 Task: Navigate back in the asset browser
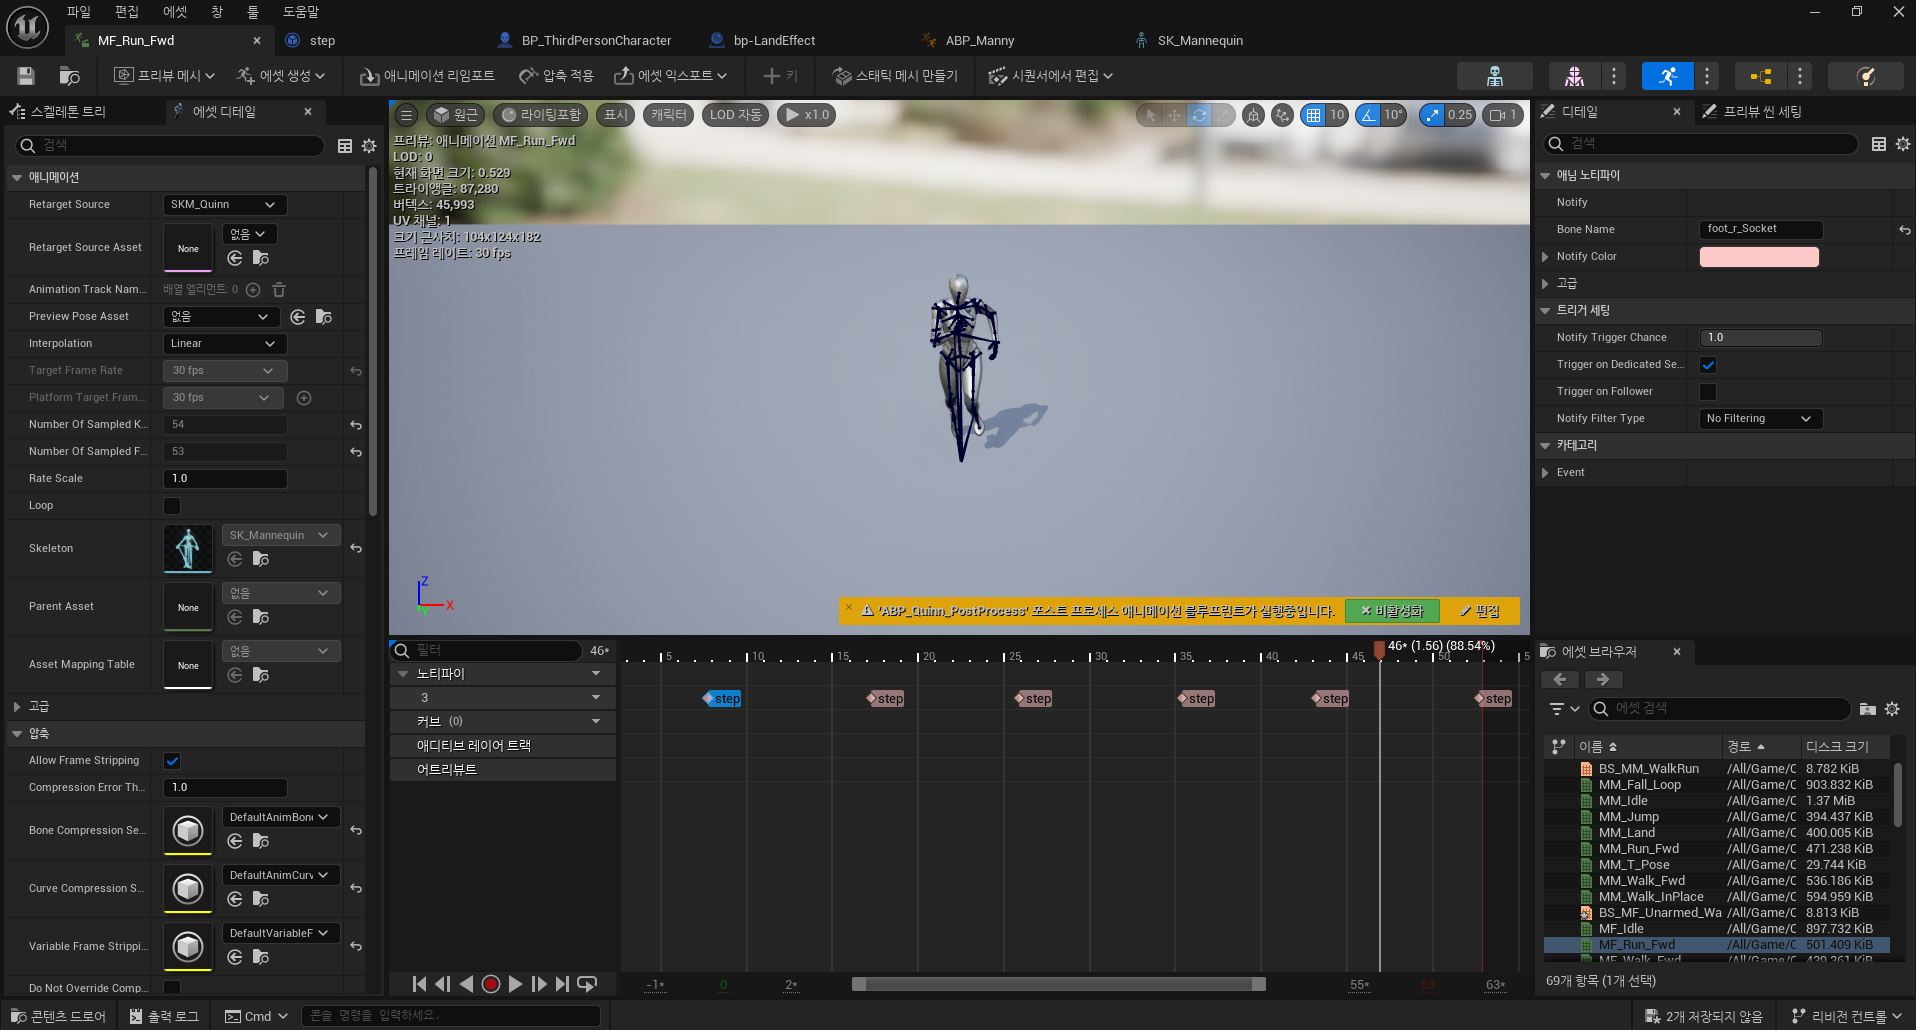(1560, 680)
